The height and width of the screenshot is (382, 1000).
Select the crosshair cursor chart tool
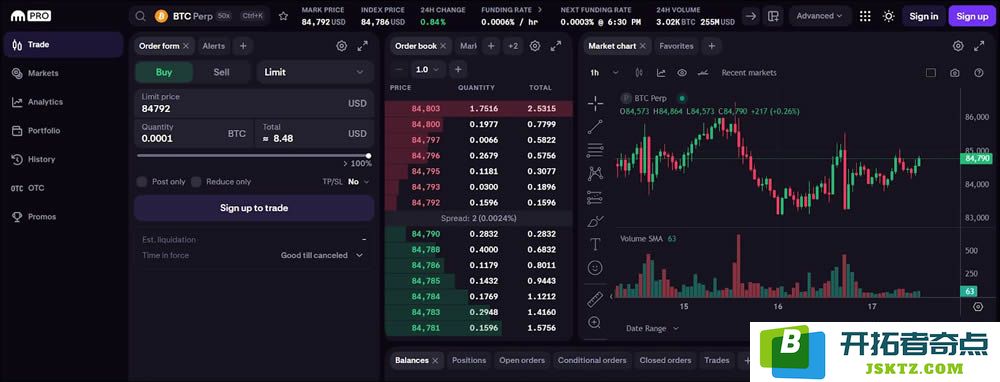(x=595, y=103)
